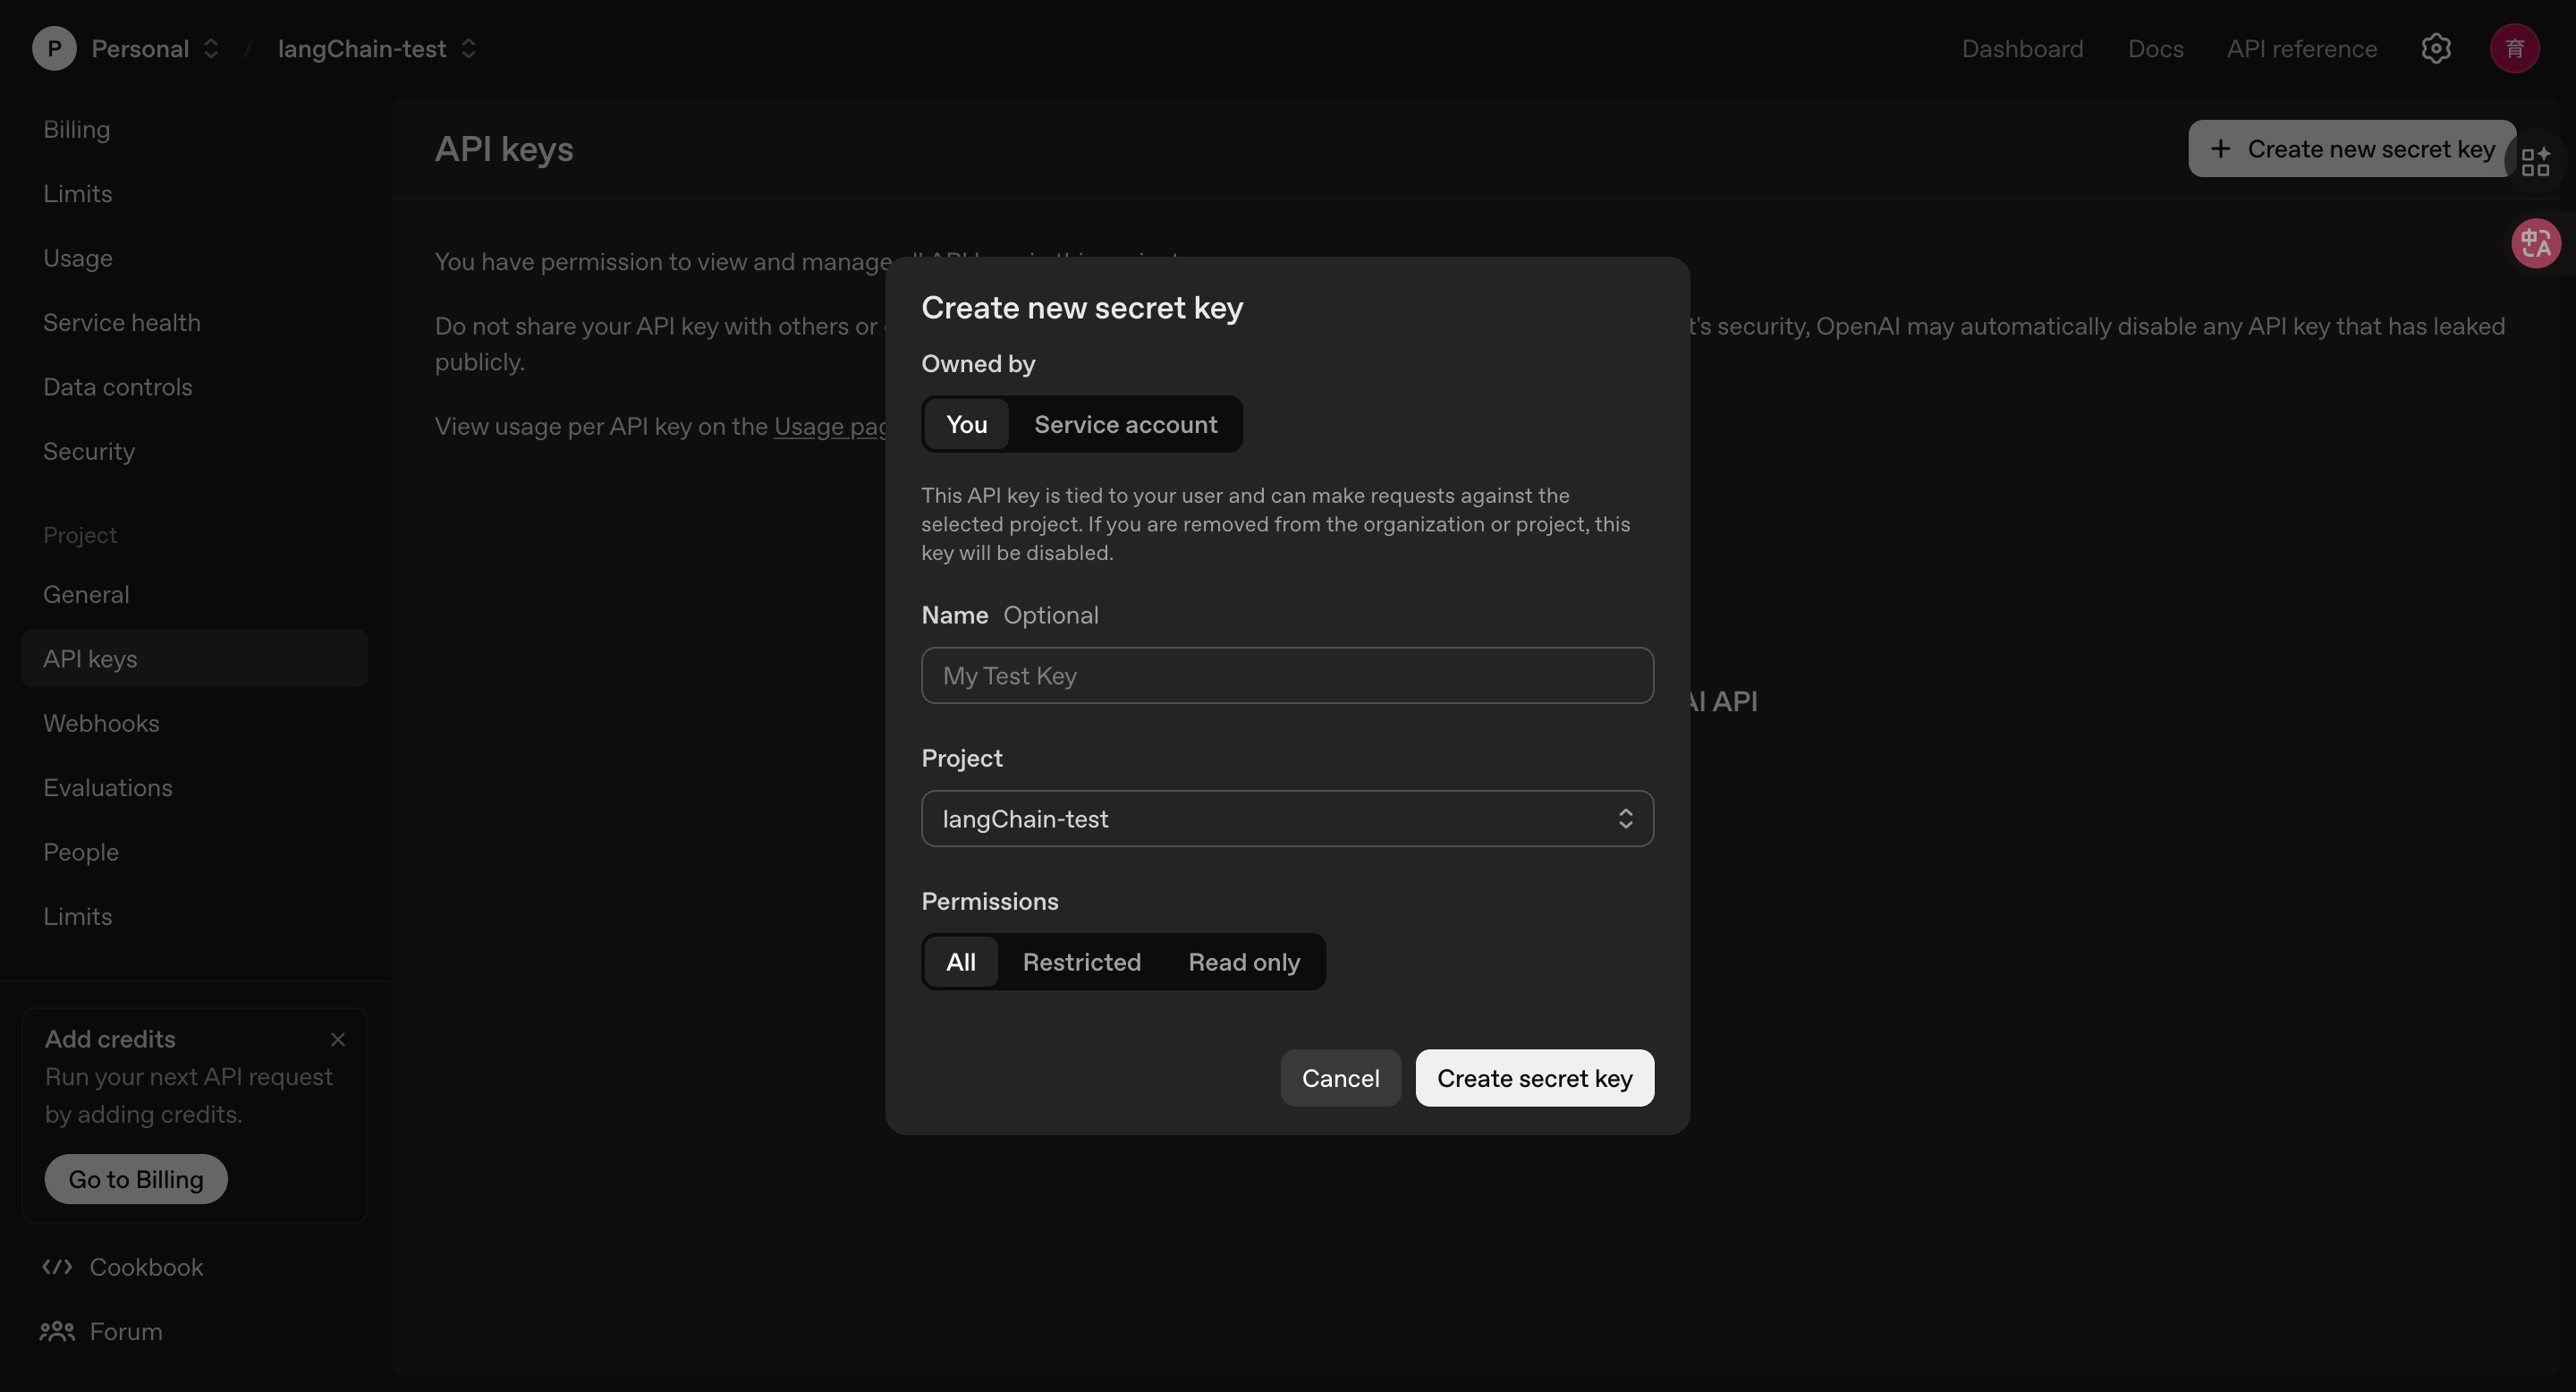This screenshot has height=1392, width=2576.
Task: Go to Dashboard in top navigation
Action: coord(2022,48)
